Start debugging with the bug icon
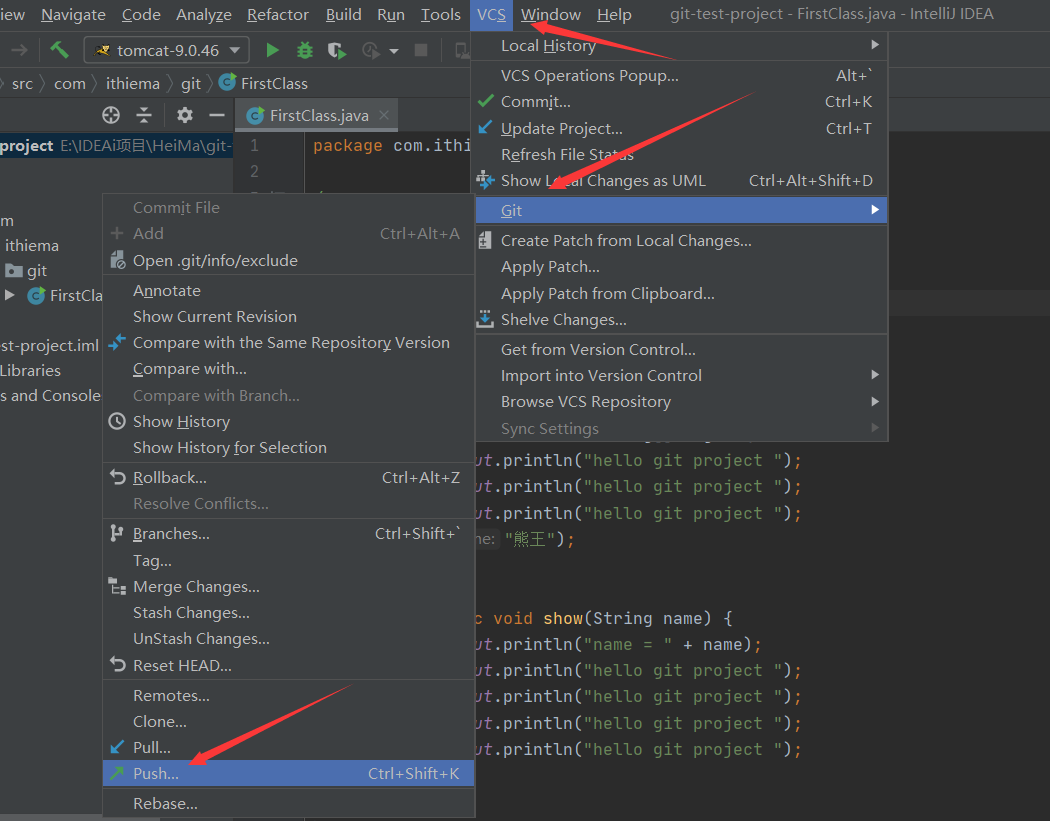Screen dimensions: 1050x821 tap(305, 50)
